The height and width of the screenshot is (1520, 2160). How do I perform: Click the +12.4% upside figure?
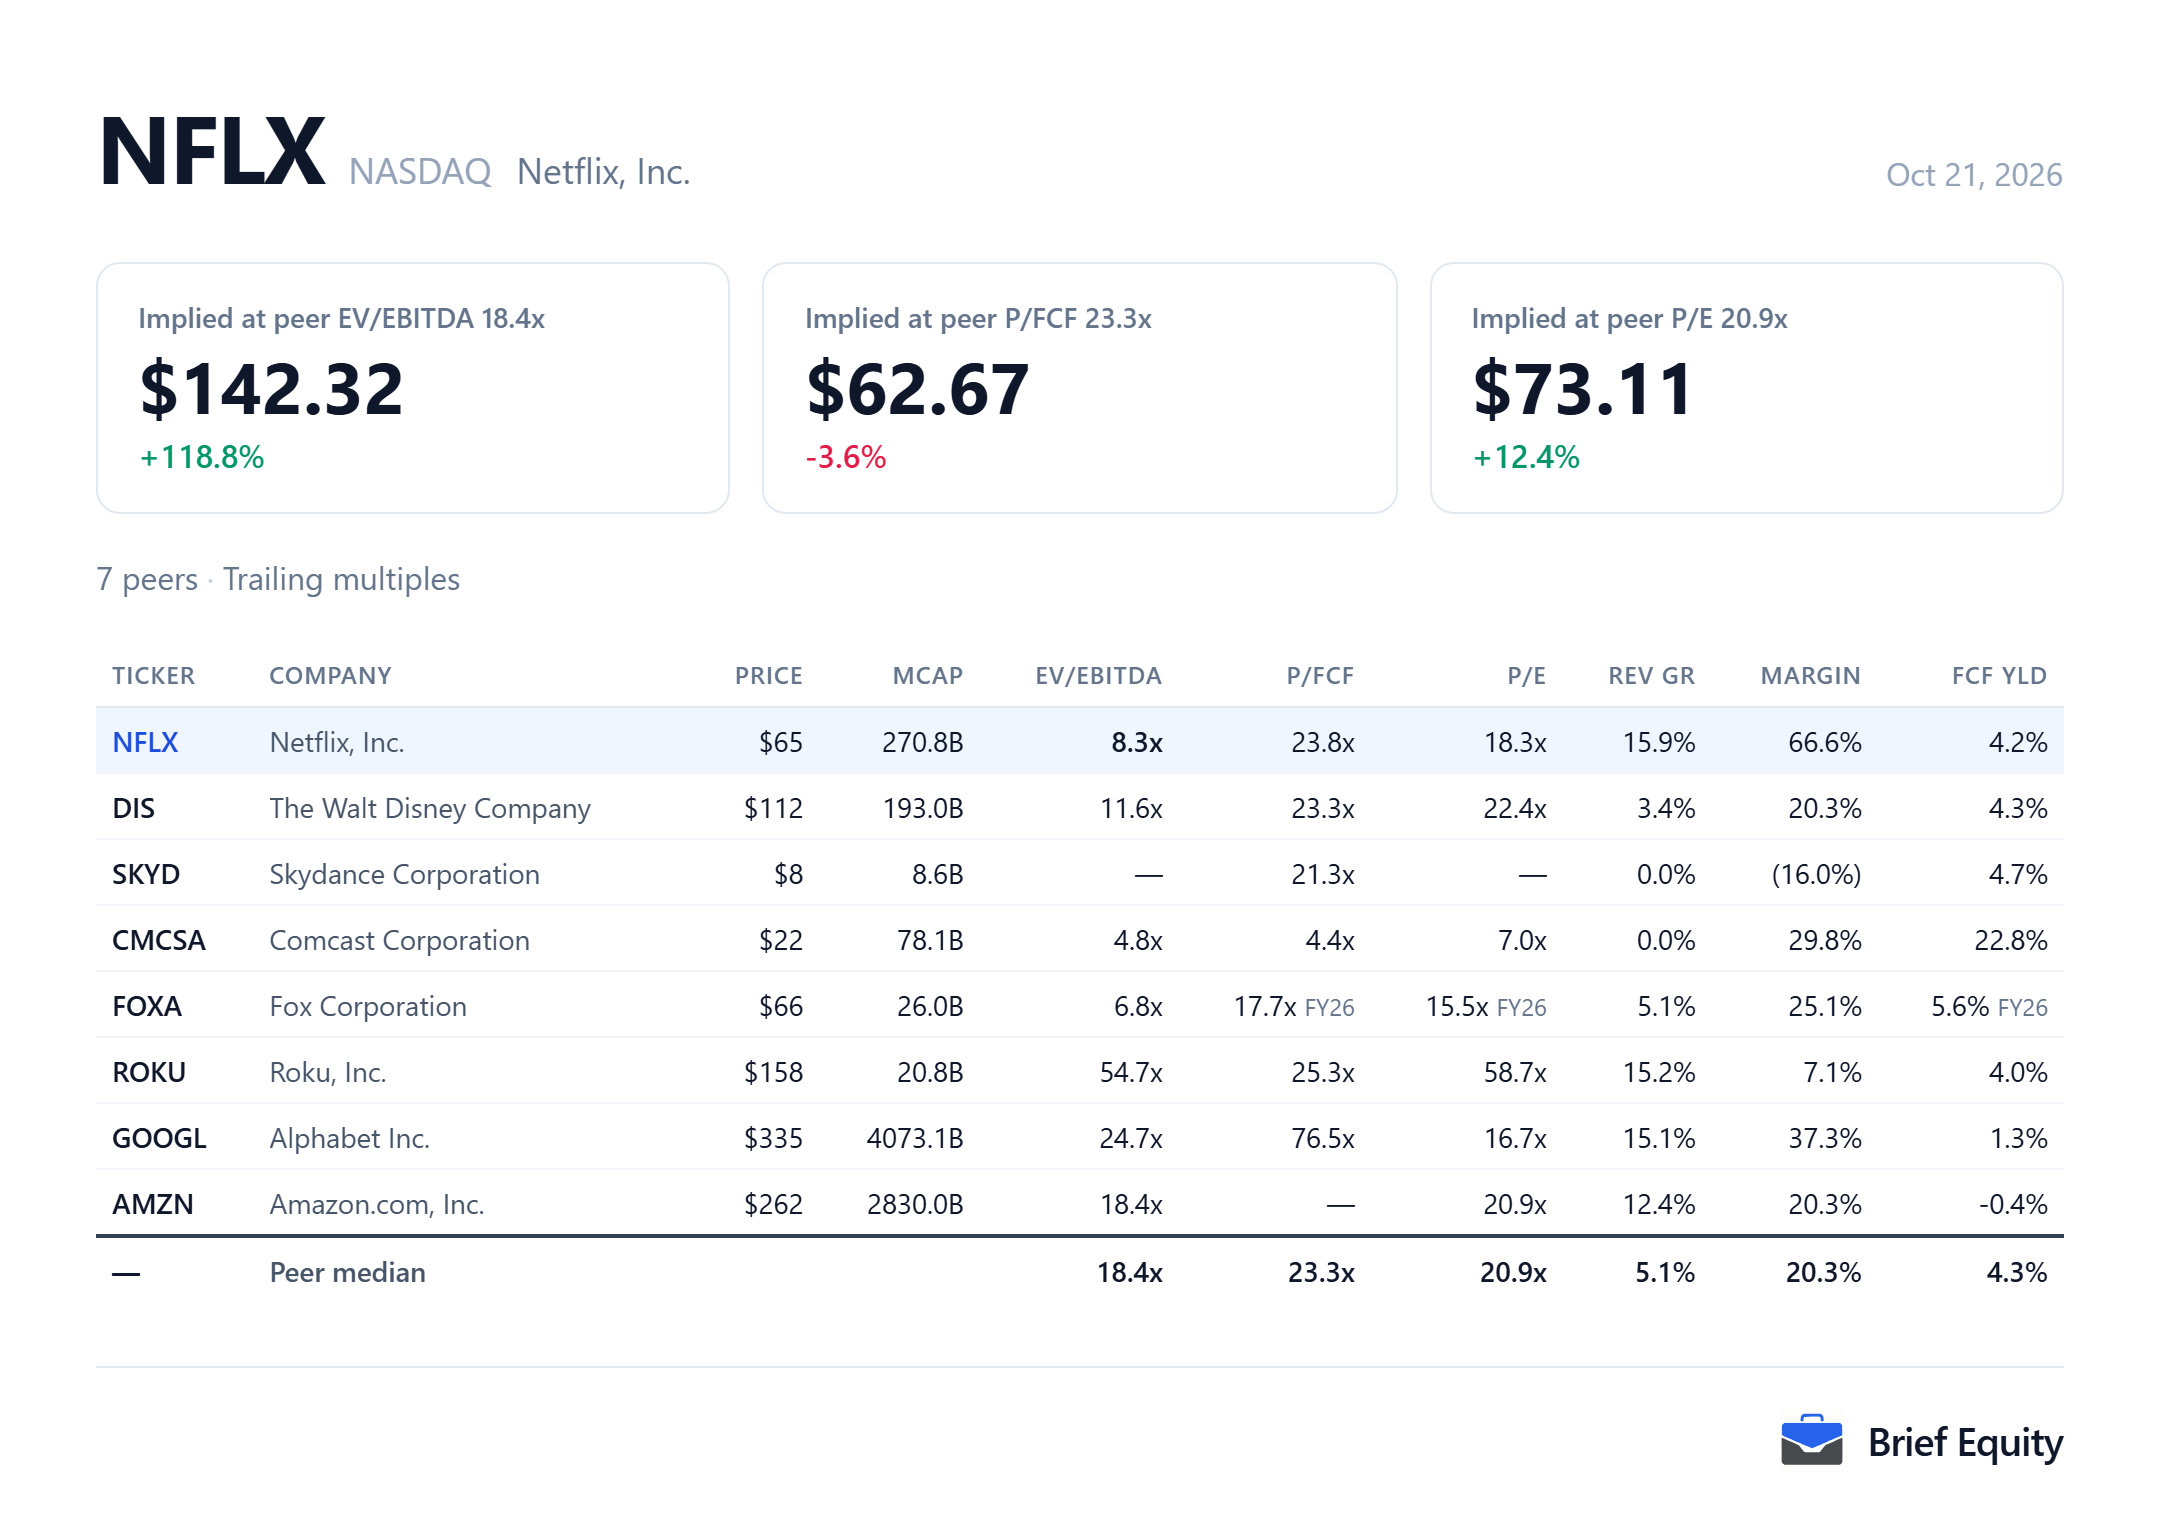point(1526,457)
